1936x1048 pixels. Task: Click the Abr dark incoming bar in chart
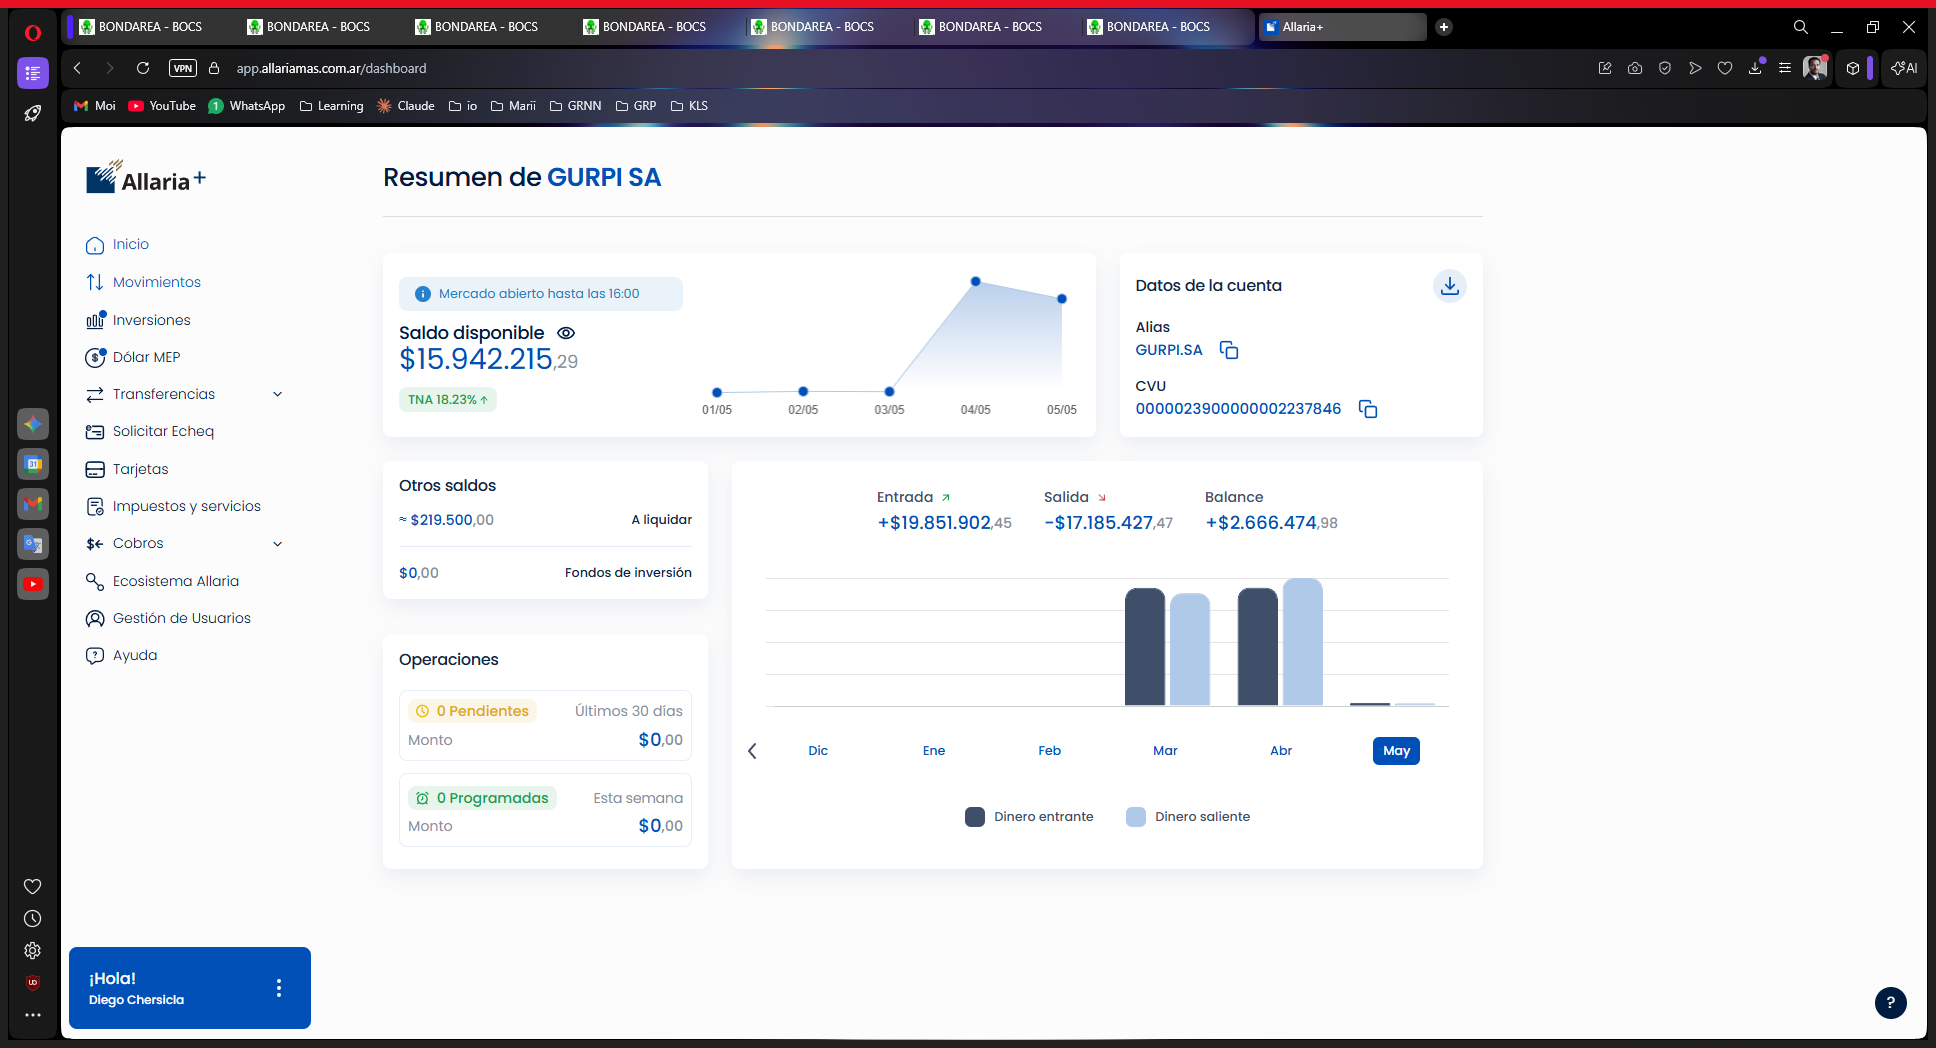pos(1258,647)
